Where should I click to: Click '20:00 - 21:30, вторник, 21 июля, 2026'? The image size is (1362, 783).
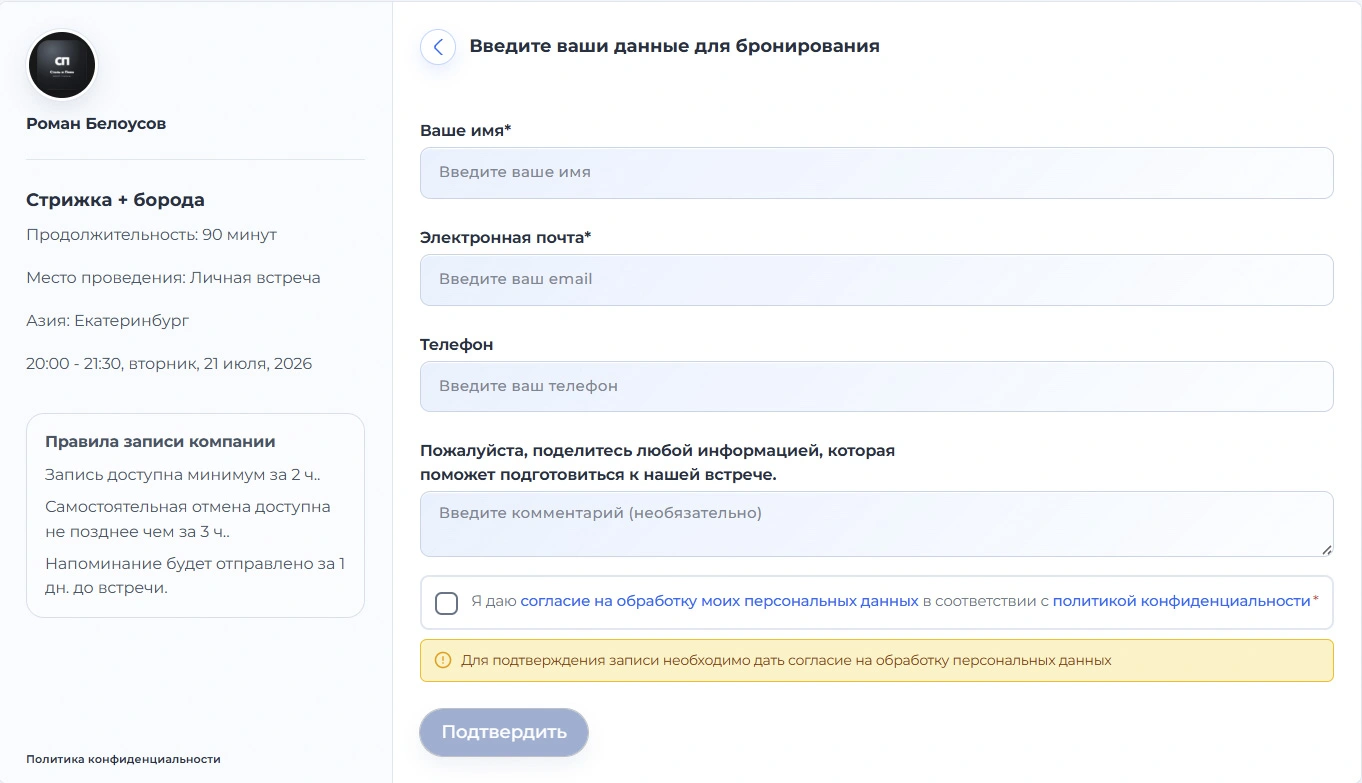coord(169,364)
